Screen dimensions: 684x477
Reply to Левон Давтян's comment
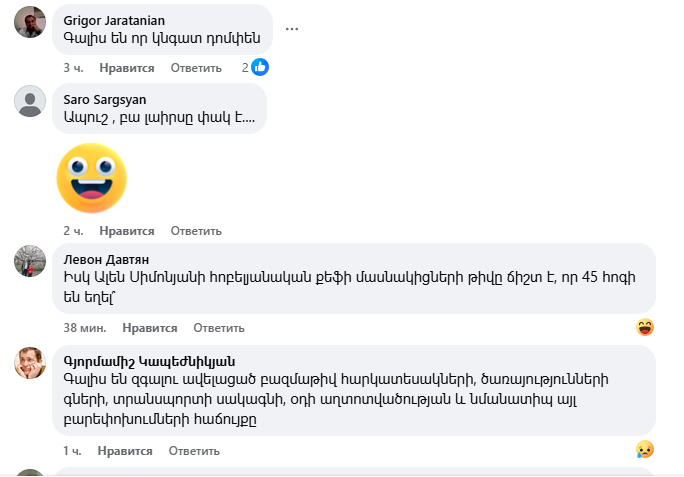[218, 328]
